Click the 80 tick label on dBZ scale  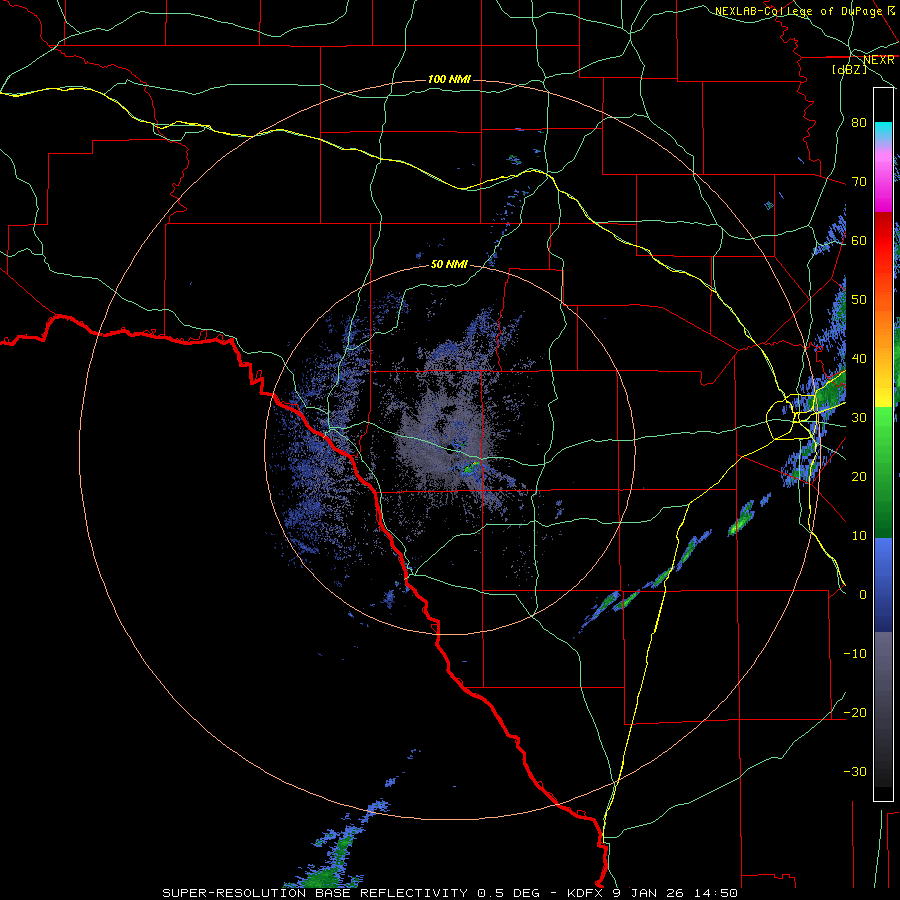click(859, 122)
